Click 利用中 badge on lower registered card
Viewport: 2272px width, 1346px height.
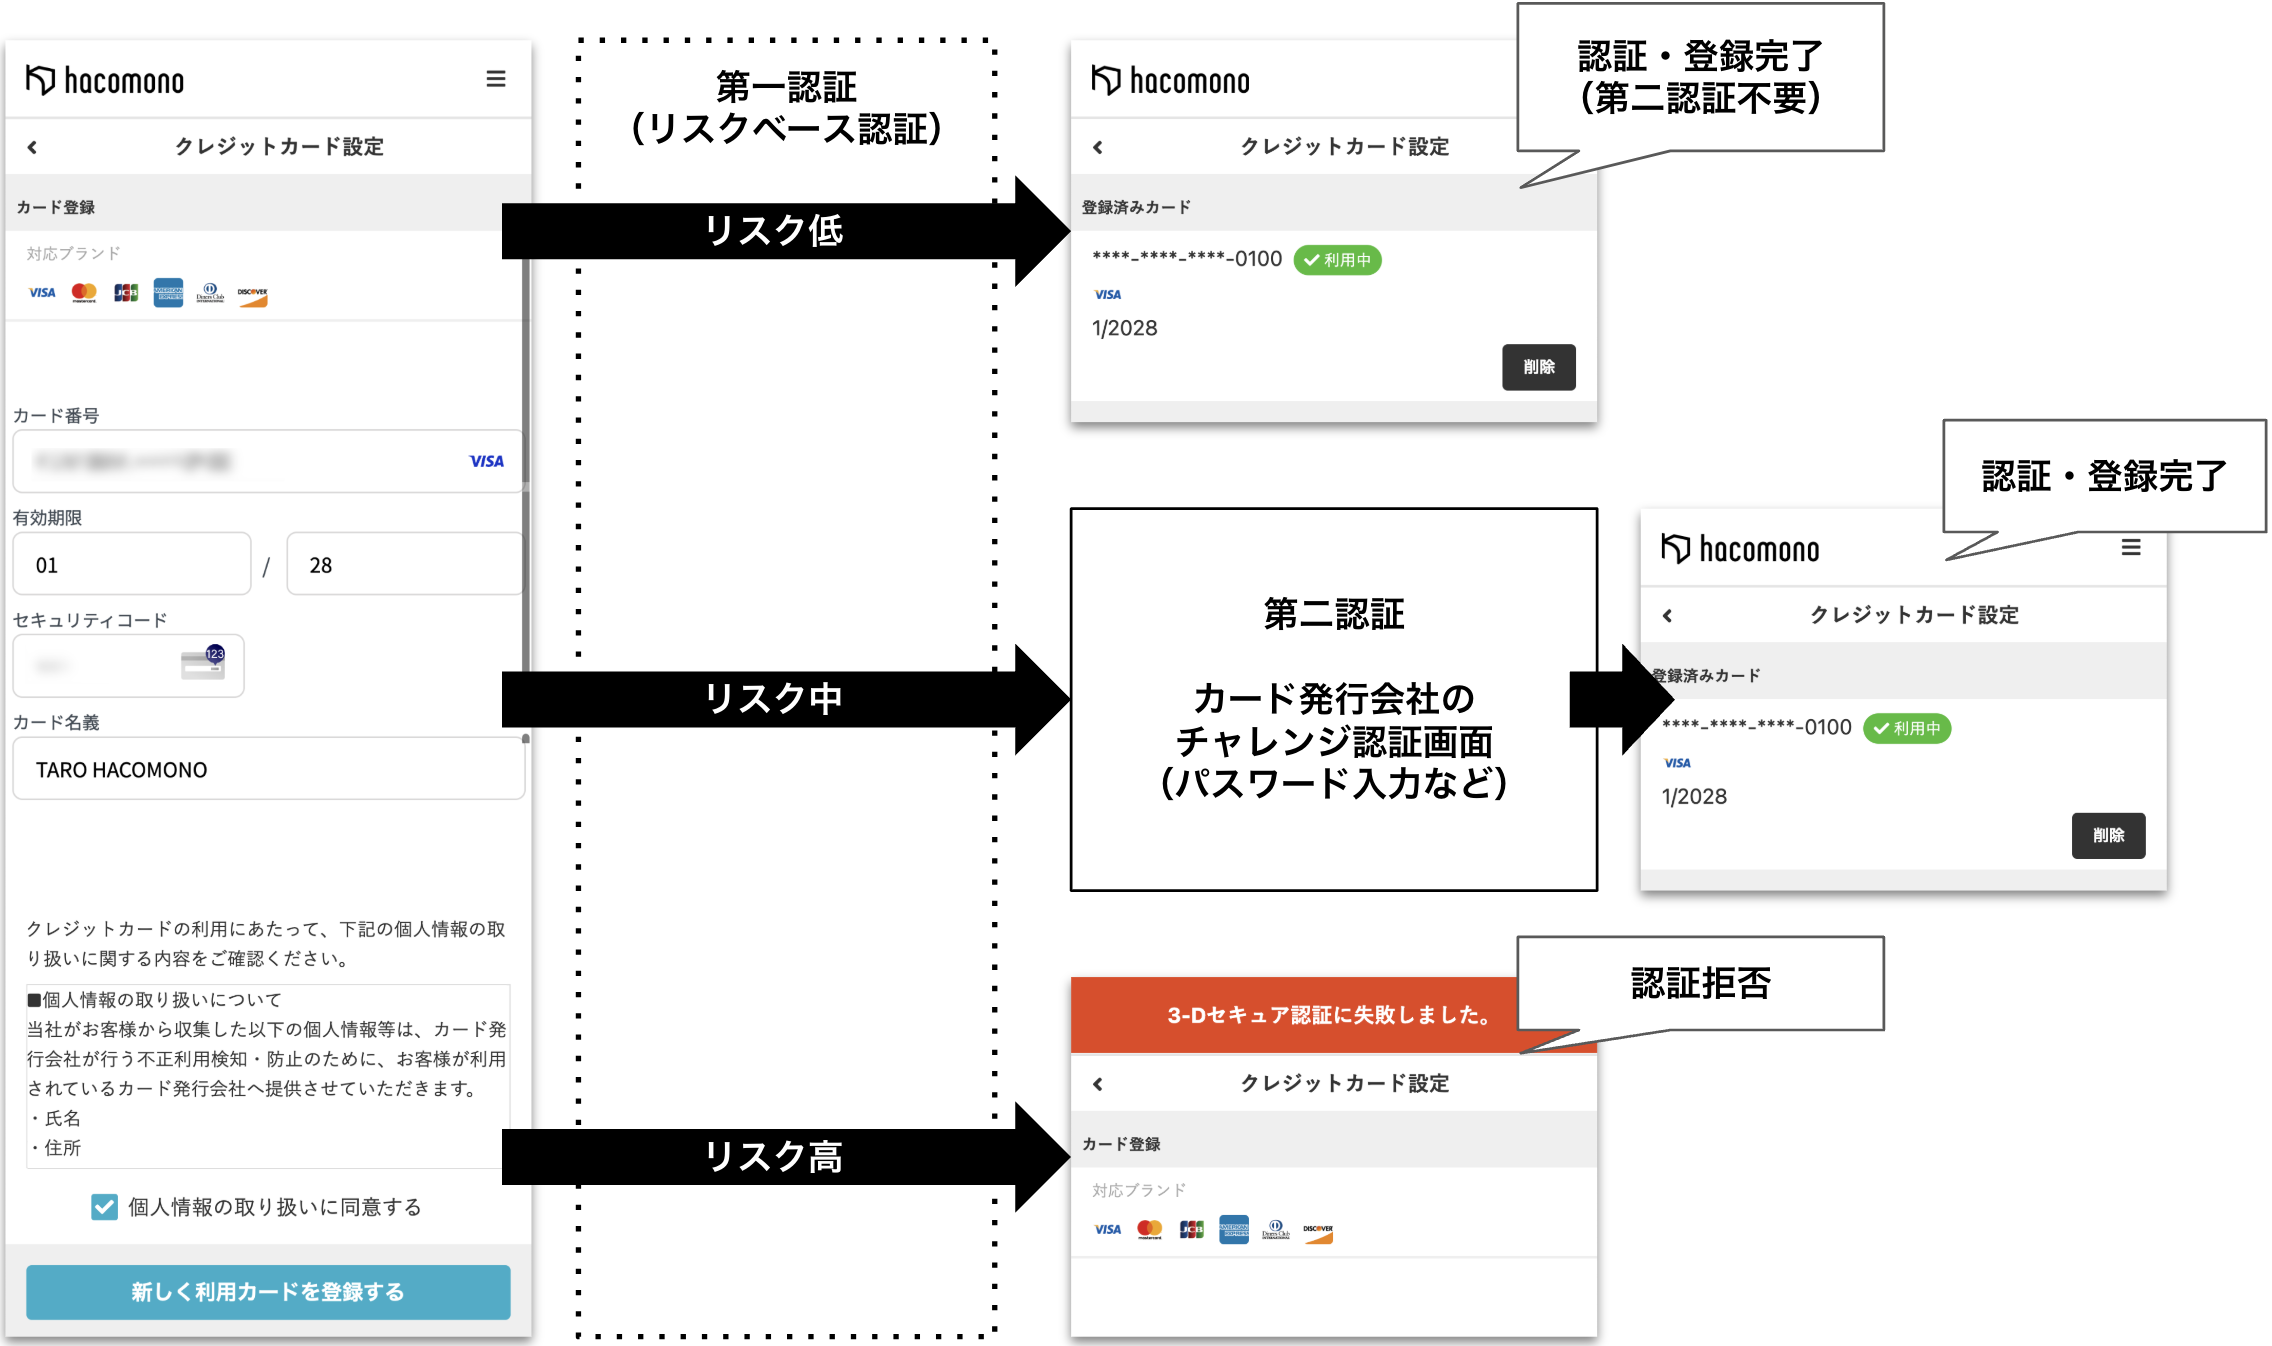1906,728
